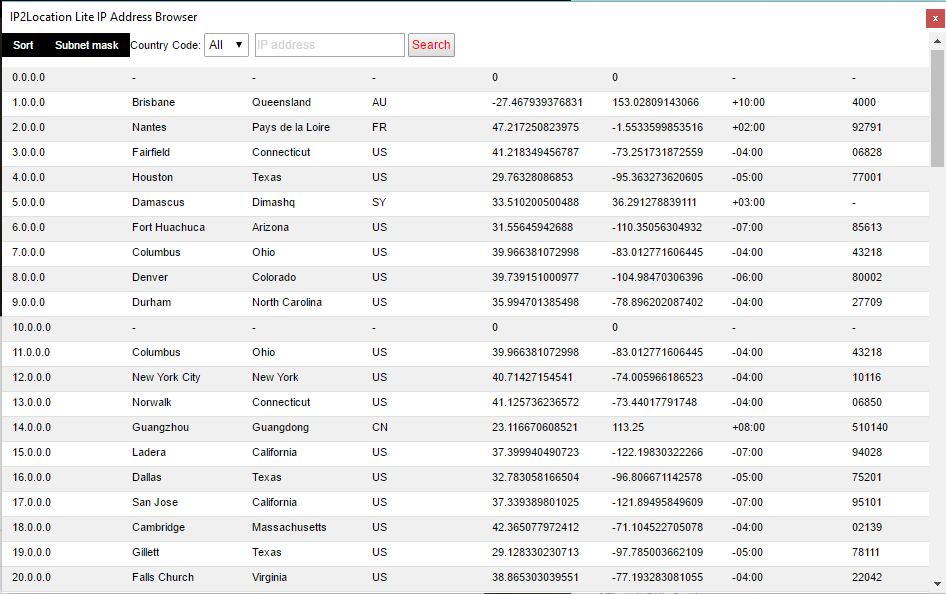The image size is (946, 594).
Task: Click the Search button
Action: 431,45
